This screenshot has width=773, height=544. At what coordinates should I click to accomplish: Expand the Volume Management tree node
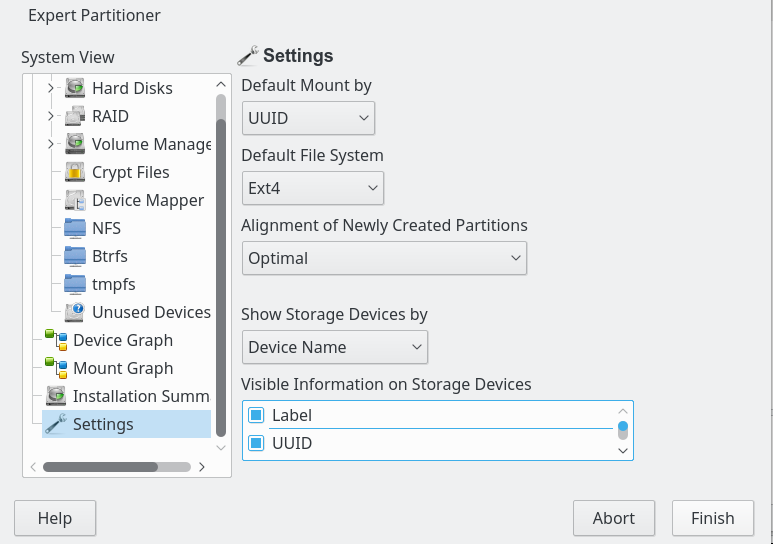pos(50,144)
